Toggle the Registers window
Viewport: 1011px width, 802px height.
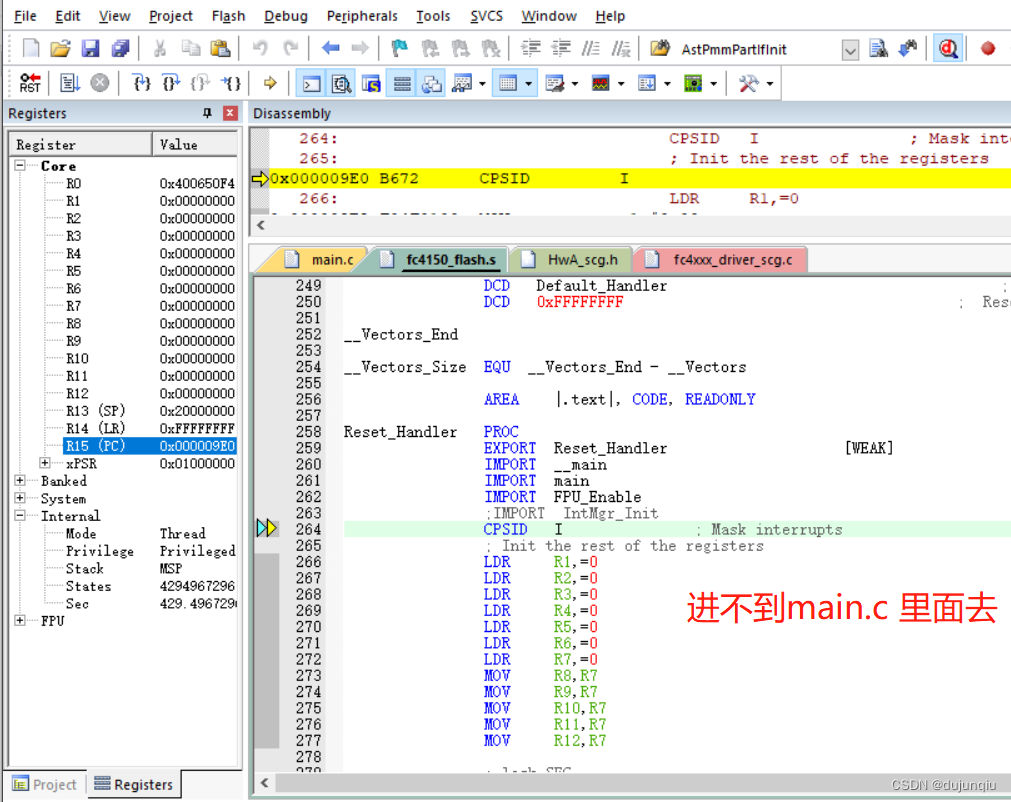click(x=402, y=84)
